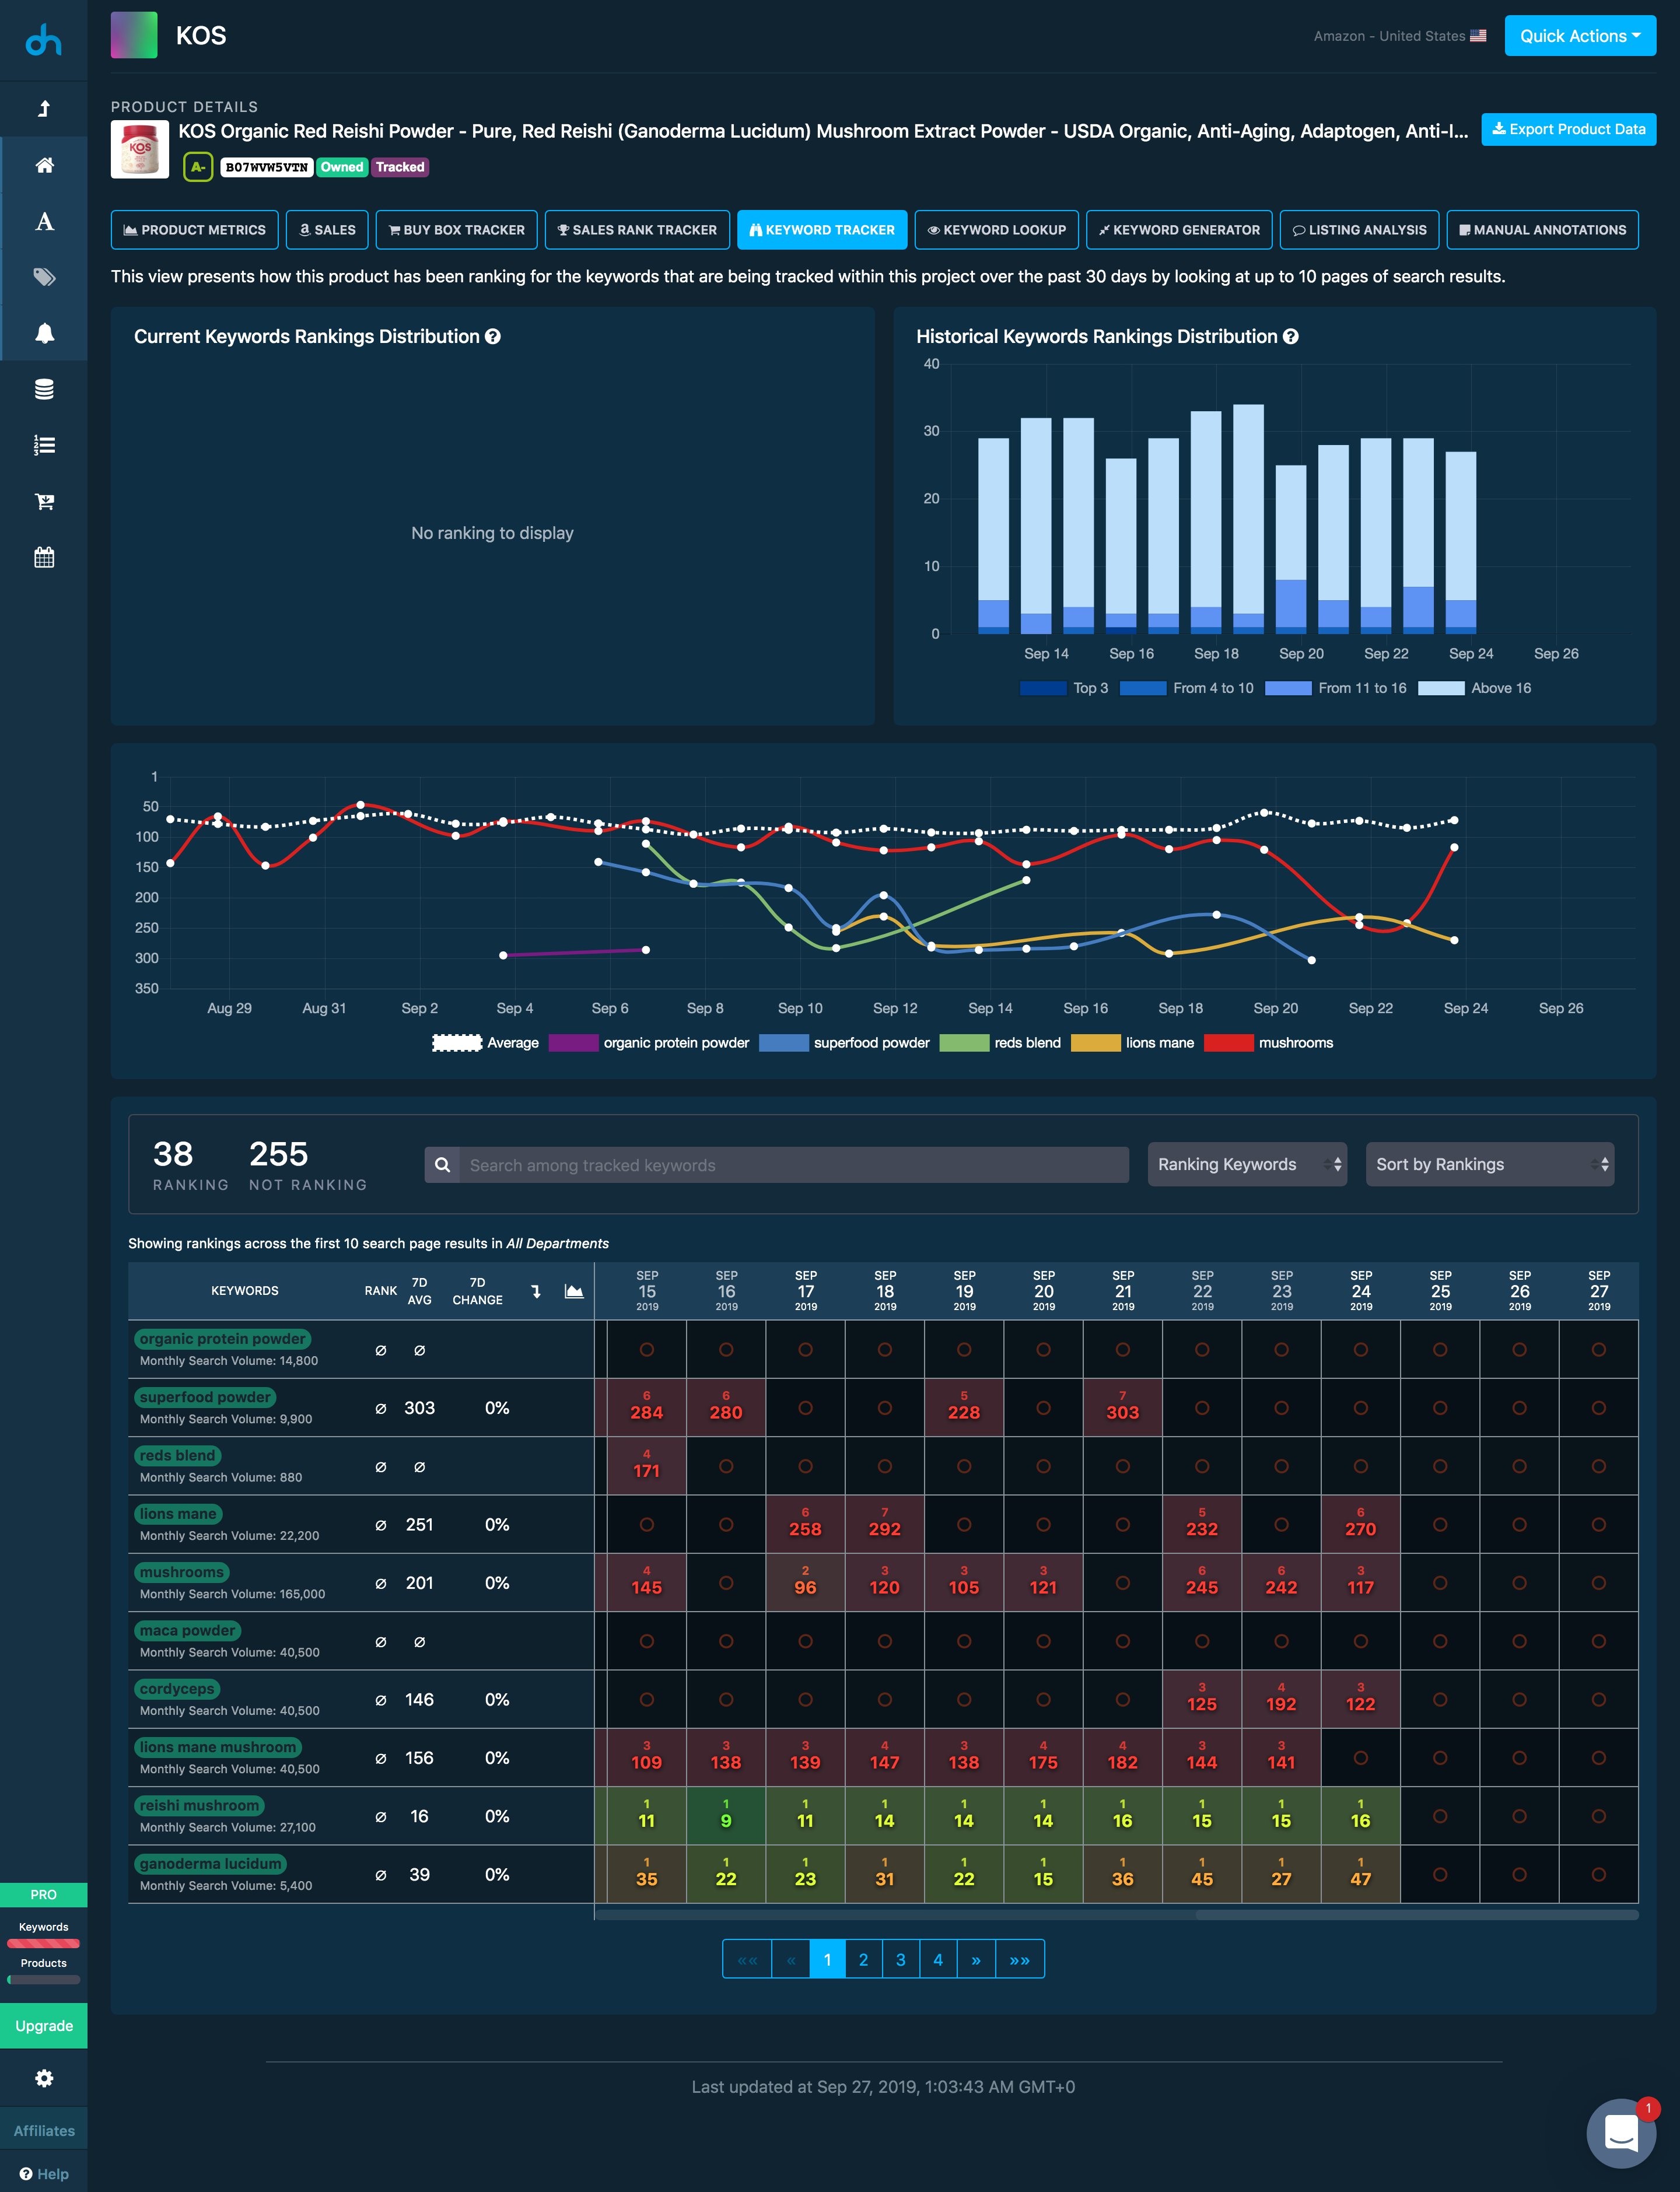This screenshot has height=2192, width=1680.
Task: Click the DataHawk logo
Action: pyautogui.click(x=44, y=40)
